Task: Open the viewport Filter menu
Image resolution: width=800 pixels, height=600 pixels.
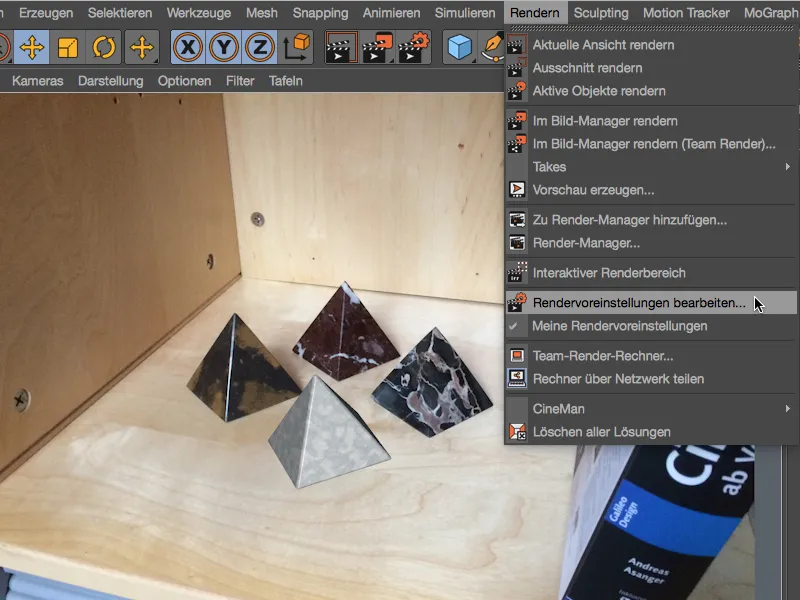Action: pos(240,81)
